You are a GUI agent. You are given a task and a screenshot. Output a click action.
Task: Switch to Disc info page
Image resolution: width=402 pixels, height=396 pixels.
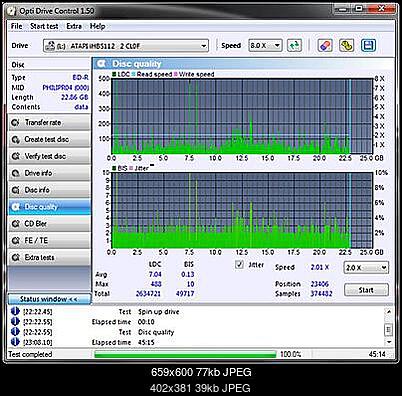49,190
